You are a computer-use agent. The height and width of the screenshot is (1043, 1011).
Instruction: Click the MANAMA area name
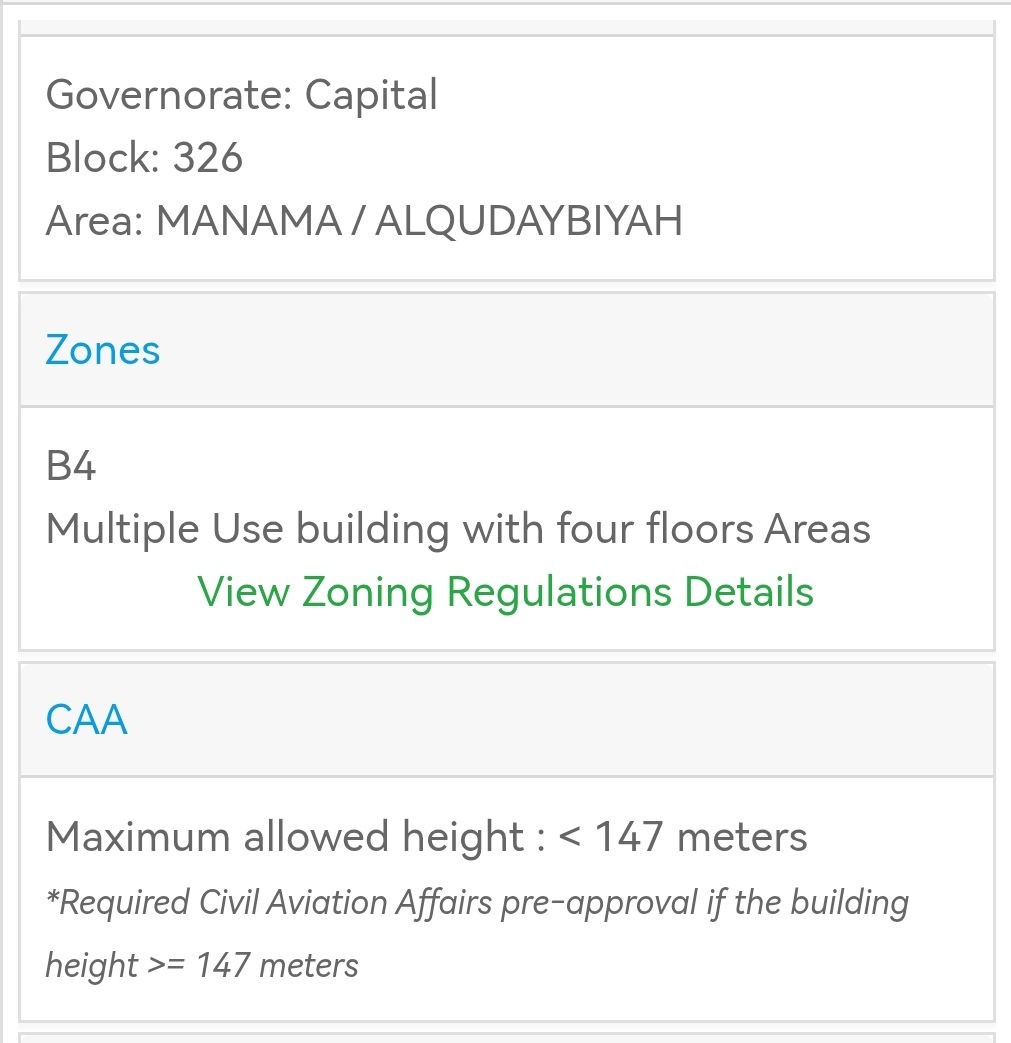click(249, 220)
